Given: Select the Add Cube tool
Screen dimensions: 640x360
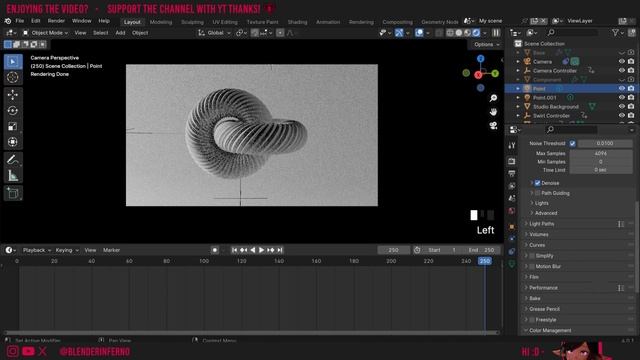Looking at the screenshot, I should [13, 193].
